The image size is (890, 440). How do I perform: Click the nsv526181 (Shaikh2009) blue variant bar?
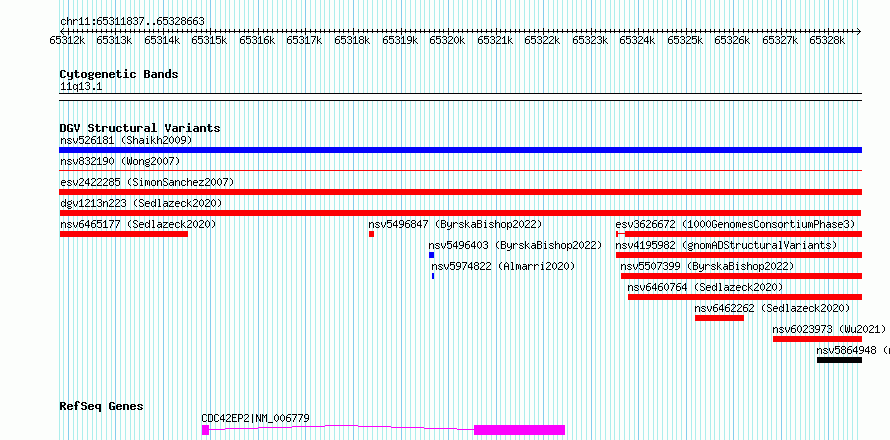460,150
